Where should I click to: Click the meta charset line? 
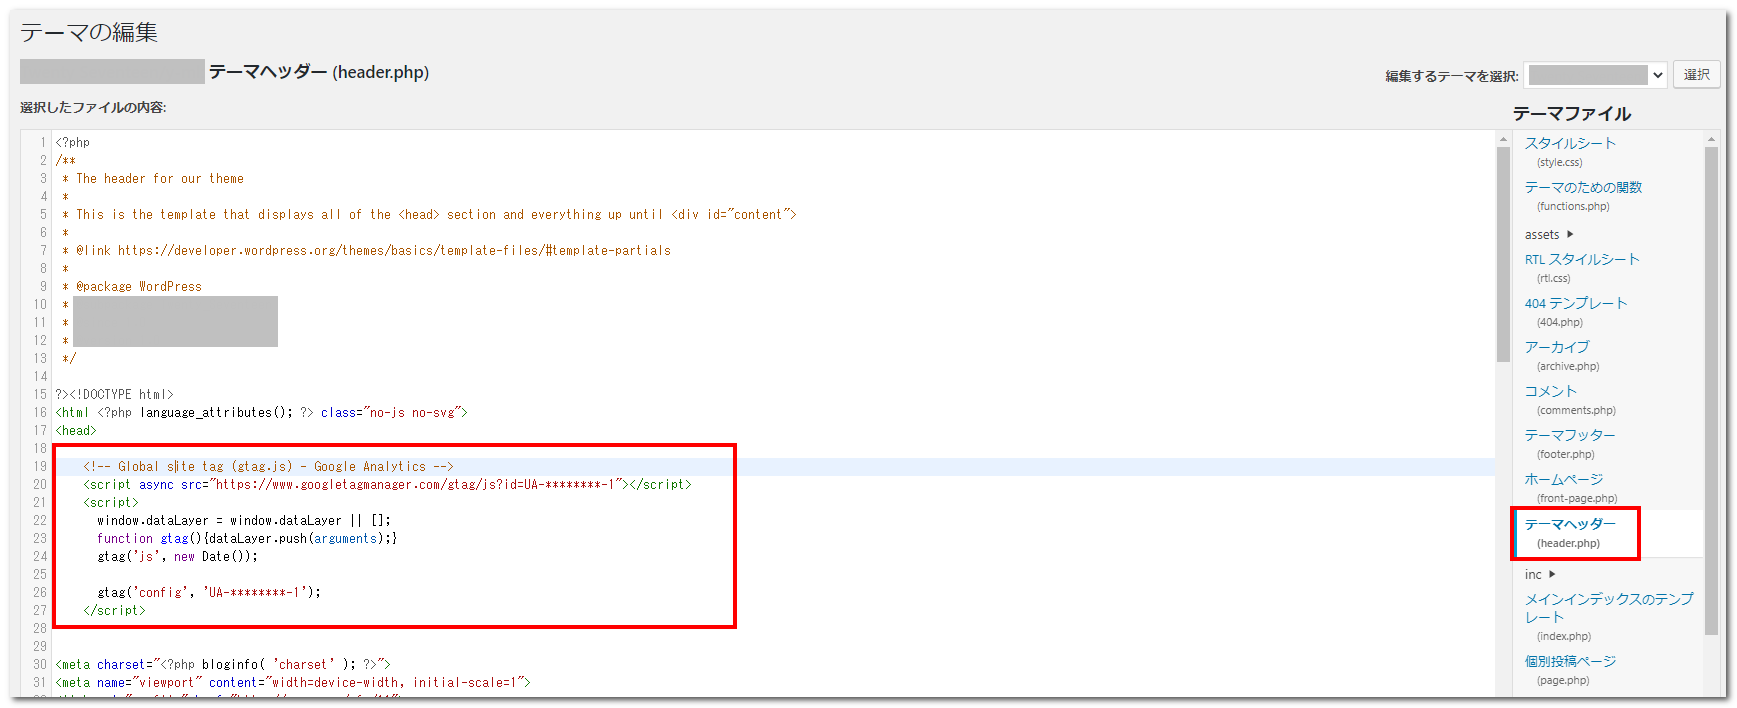(x=223, y=665)
